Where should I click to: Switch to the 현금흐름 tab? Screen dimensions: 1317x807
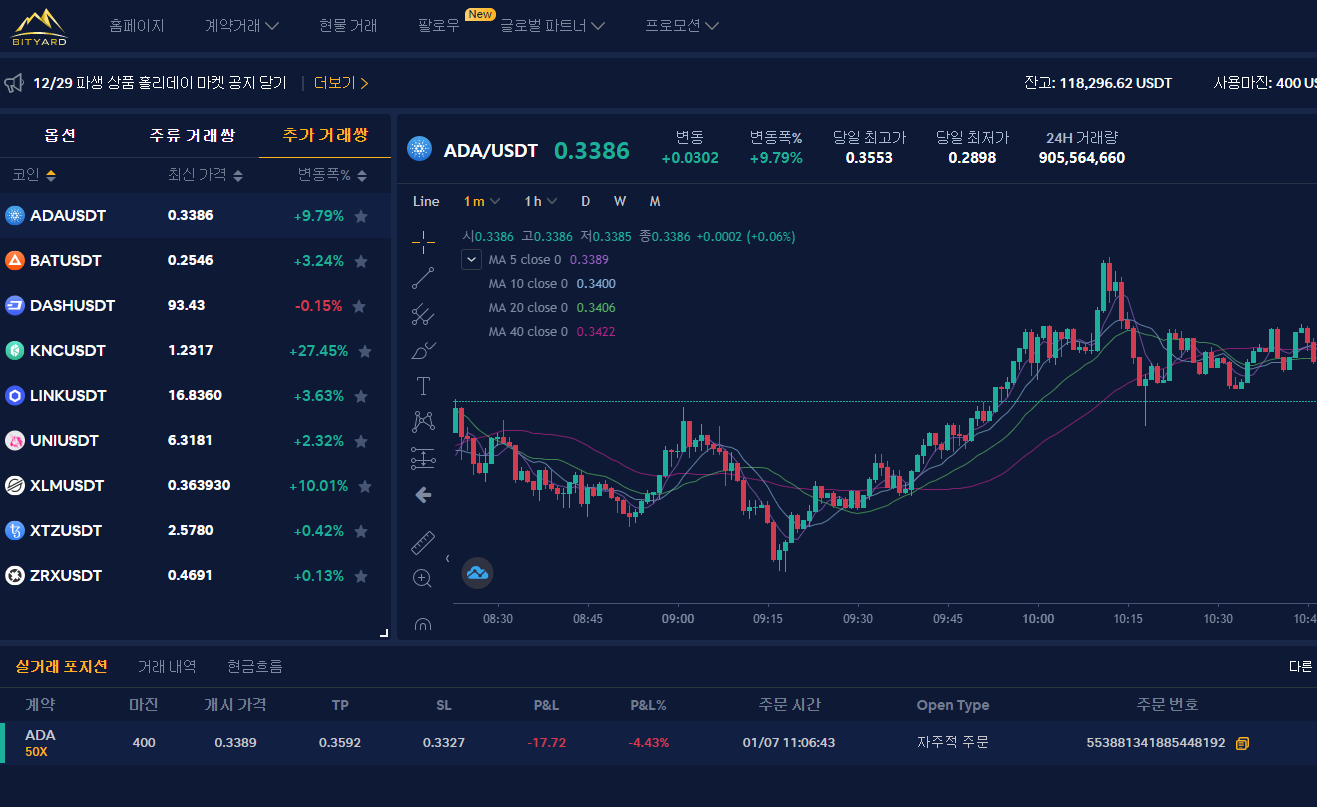click(x=255, y=666)
